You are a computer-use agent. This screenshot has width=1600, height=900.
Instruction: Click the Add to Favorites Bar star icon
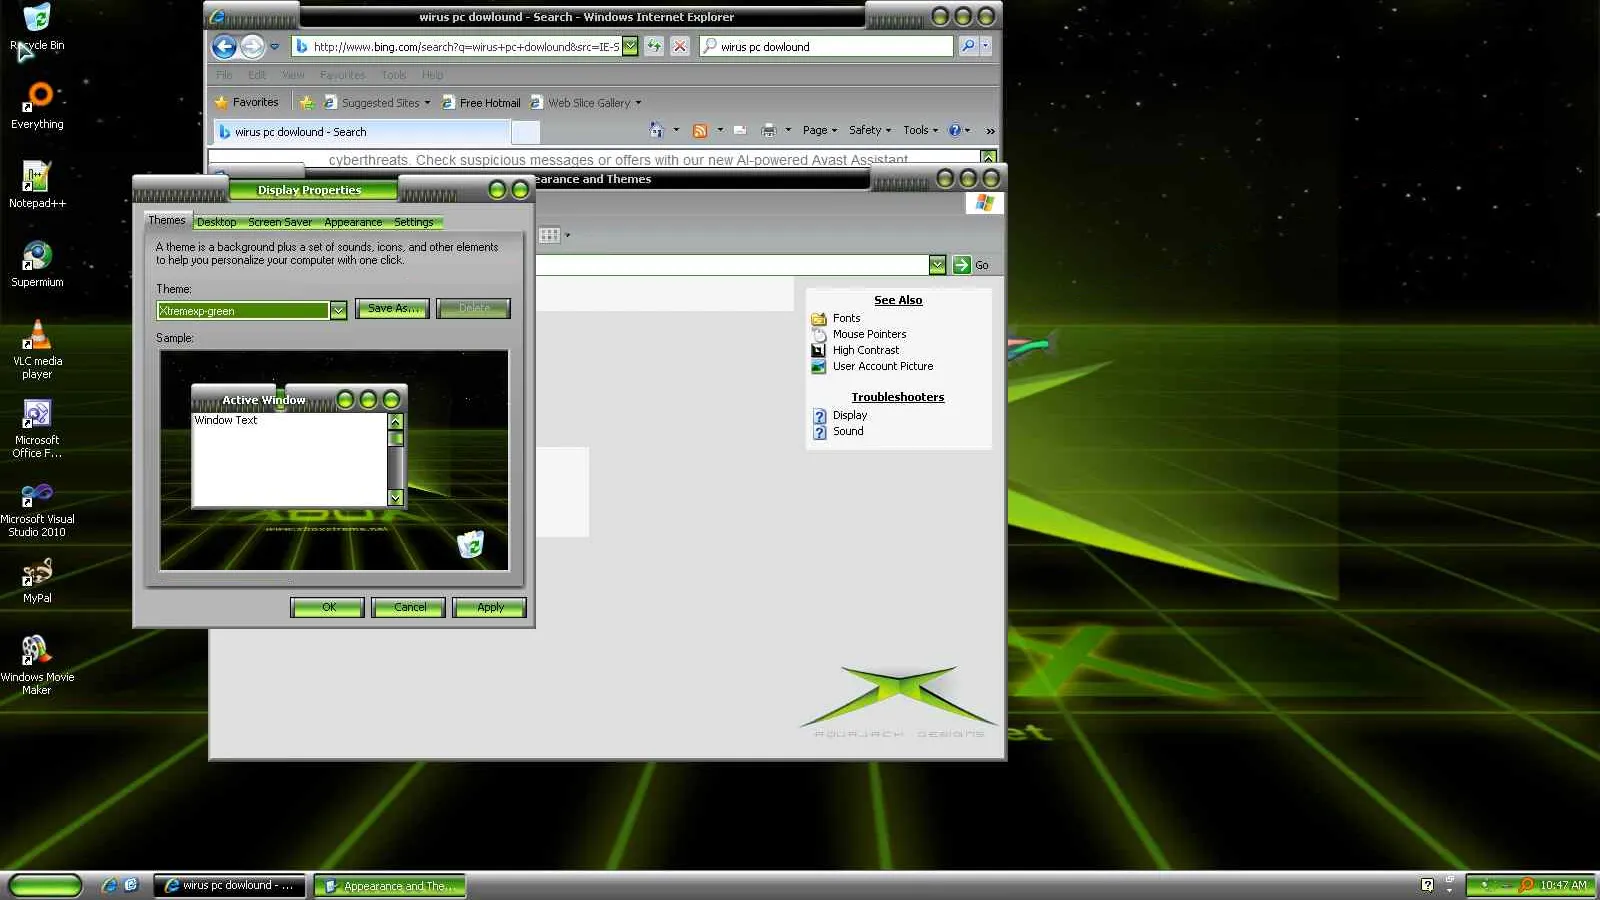point(307,102)
